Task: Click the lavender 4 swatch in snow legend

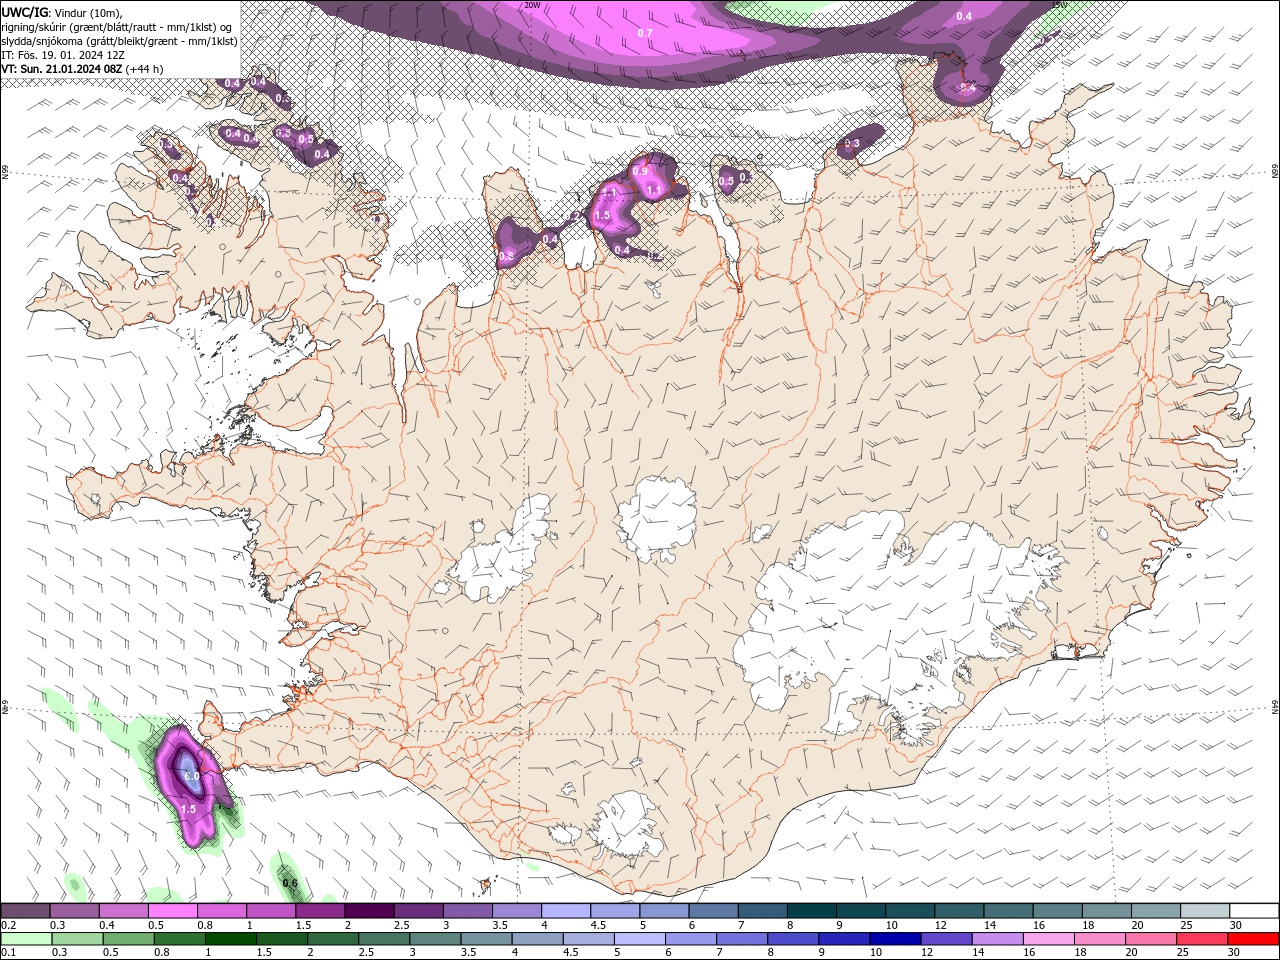Action: [x=565, y=910]
